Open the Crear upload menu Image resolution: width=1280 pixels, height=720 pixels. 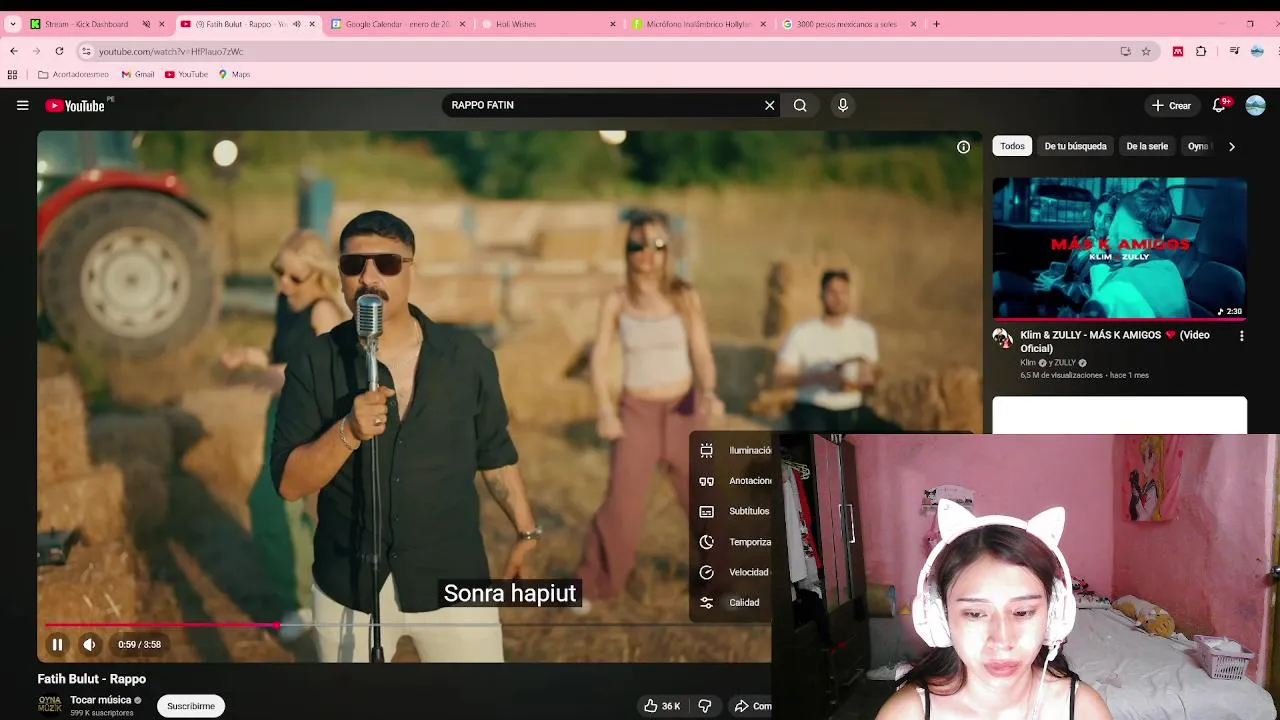click(1171, 105)
